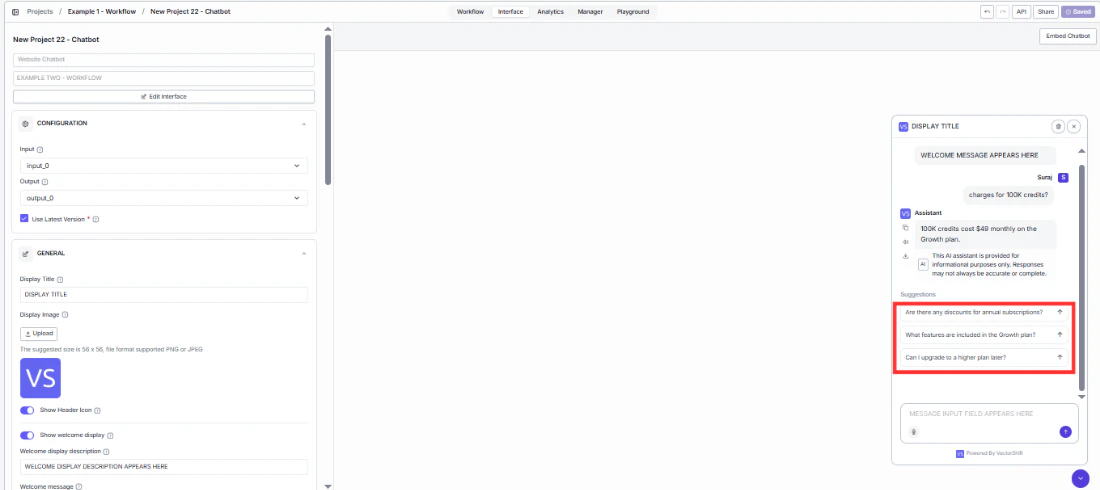Click the Saved status button
Screen dimensions: 1100x490
pos(1078,12)
